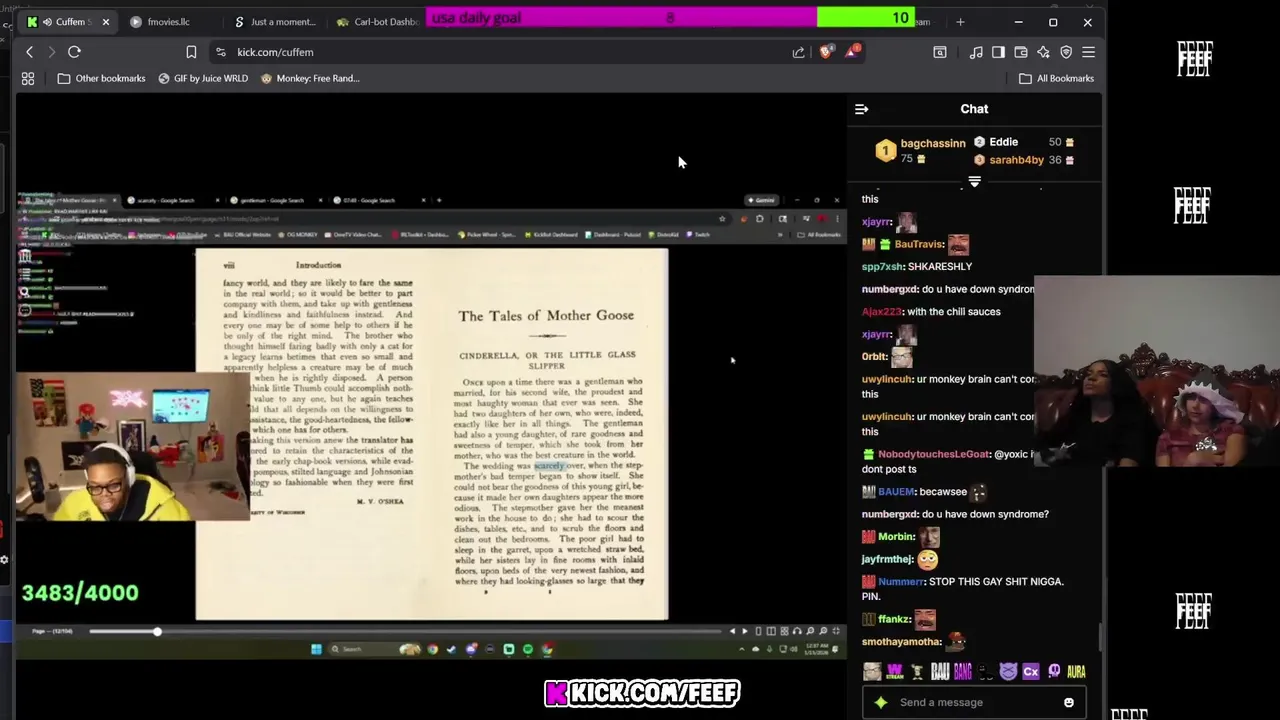Open the emoji picker in the message box
Image resolution: width=1280 pixels, height=720 pixels.
click(x=1068, y=702)
